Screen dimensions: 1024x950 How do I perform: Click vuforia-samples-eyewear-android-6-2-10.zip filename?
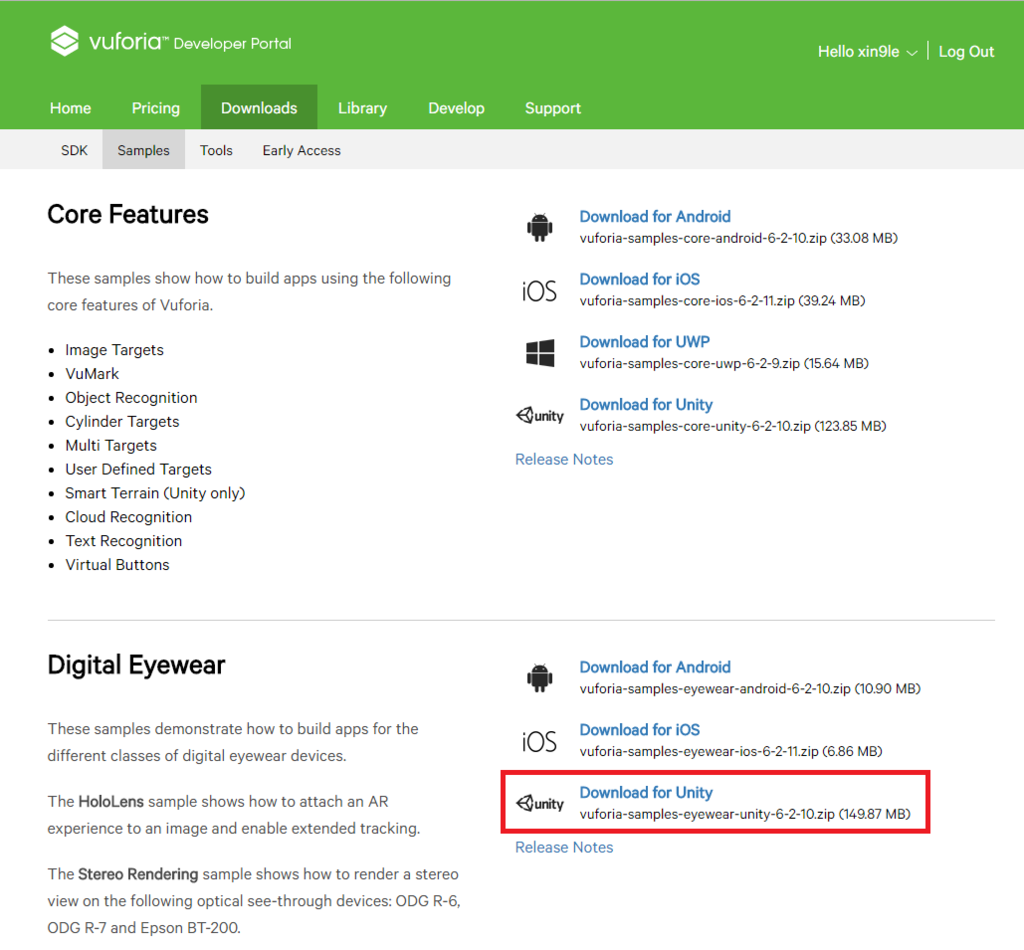click(x=715, y=689)
